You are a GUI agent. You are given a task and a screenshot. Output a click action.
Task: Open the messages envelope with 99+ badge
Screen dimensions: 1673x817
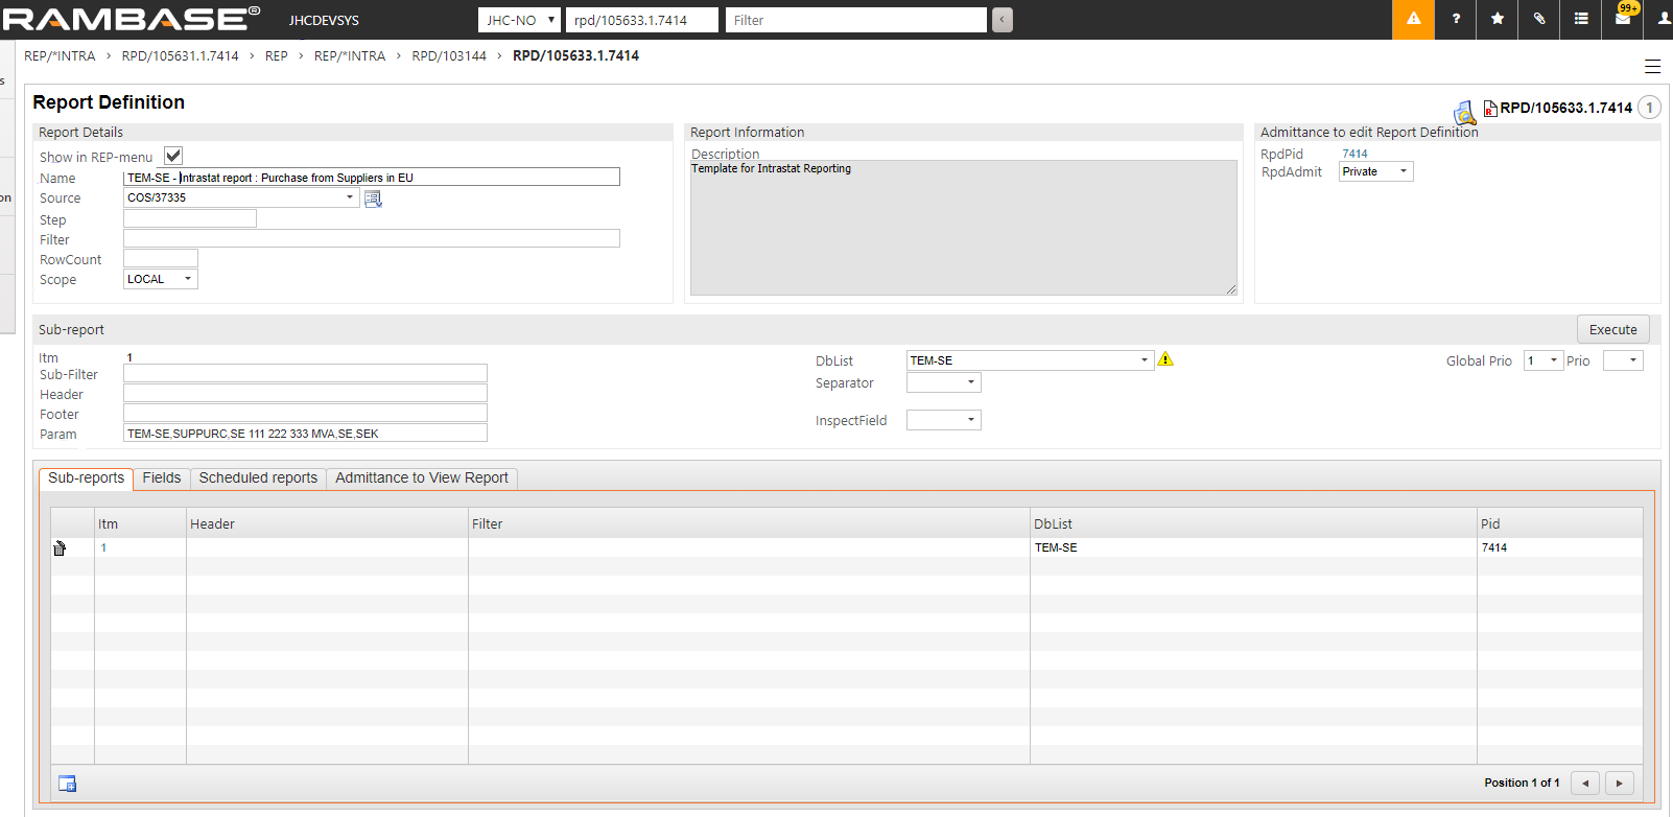1623,18
